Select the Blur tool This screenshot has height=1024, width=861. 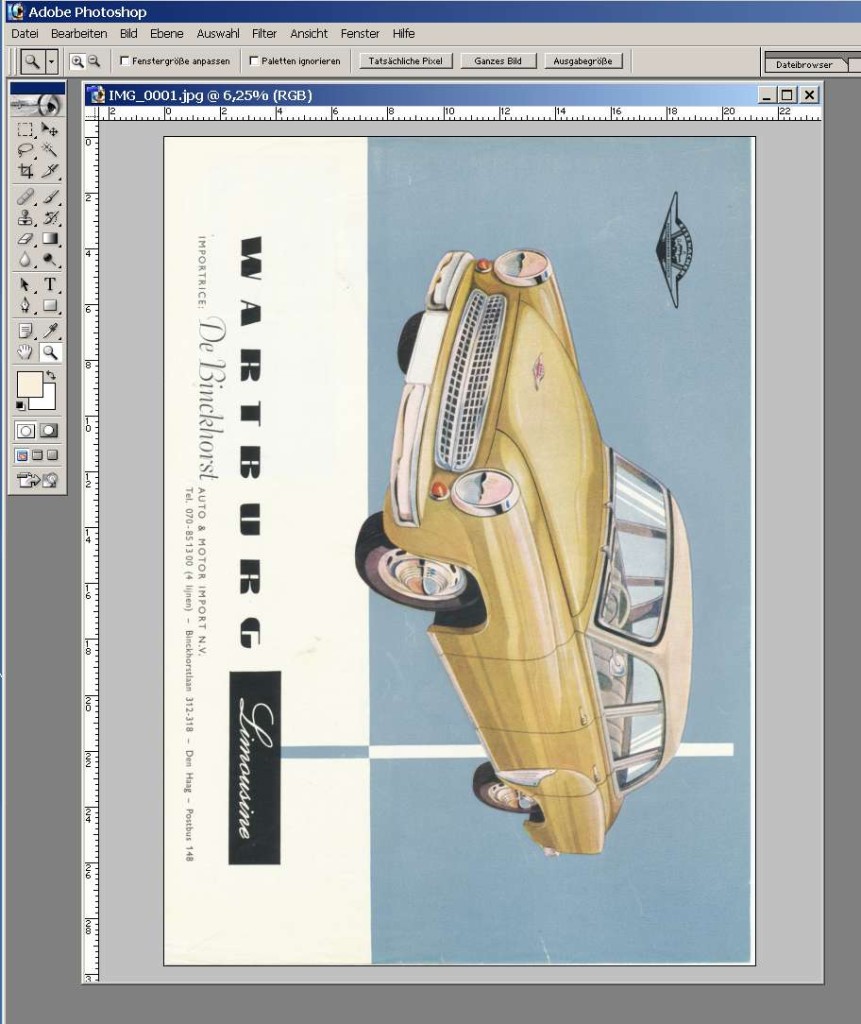click(x=25, y=259)
